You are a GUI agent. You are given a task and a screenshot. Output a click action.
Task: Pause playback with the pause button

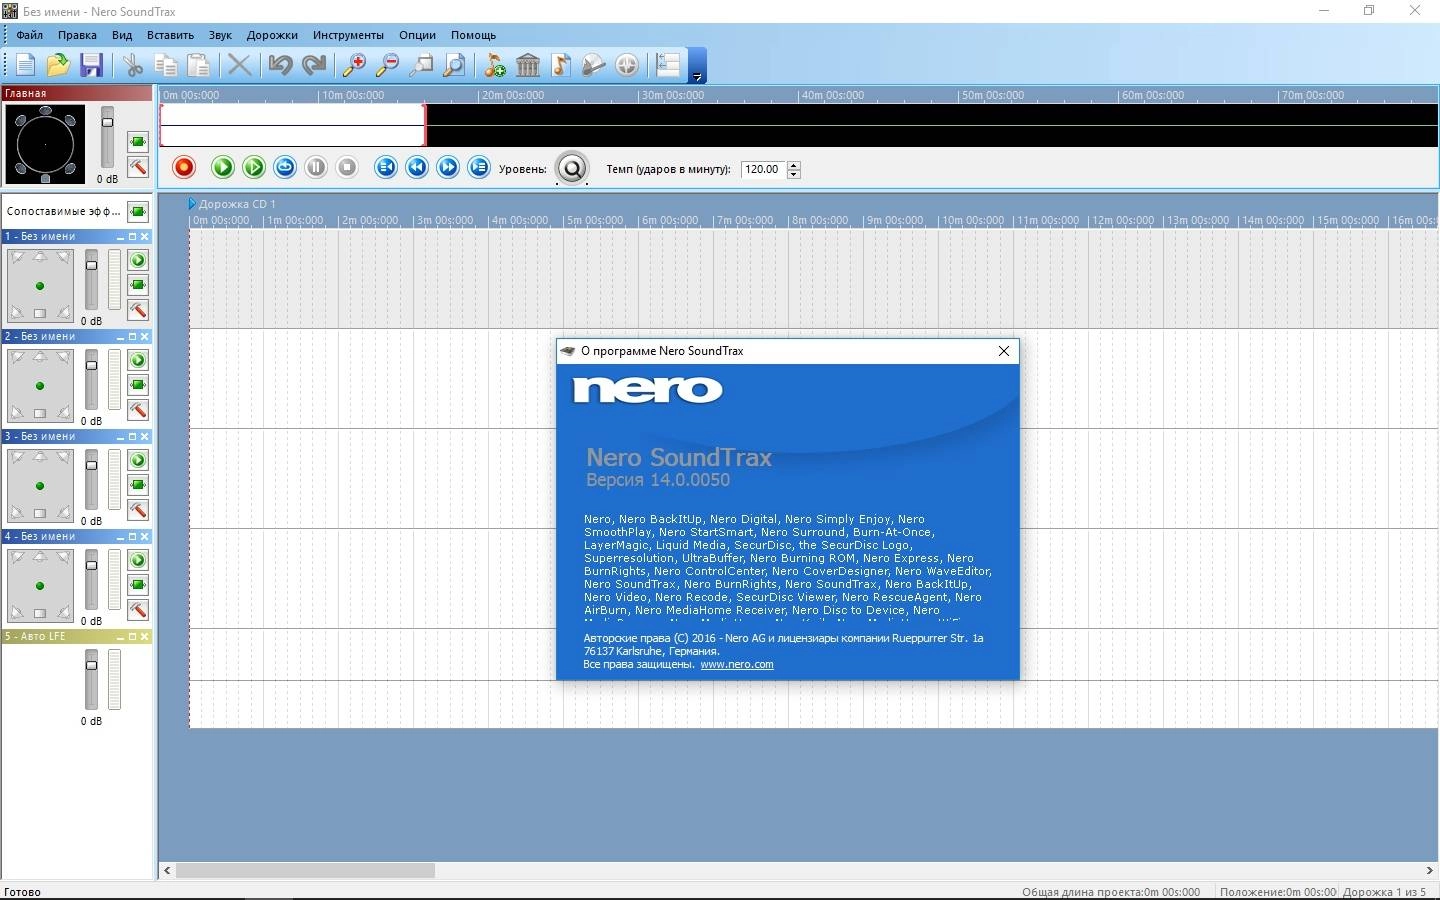[316, 167]
